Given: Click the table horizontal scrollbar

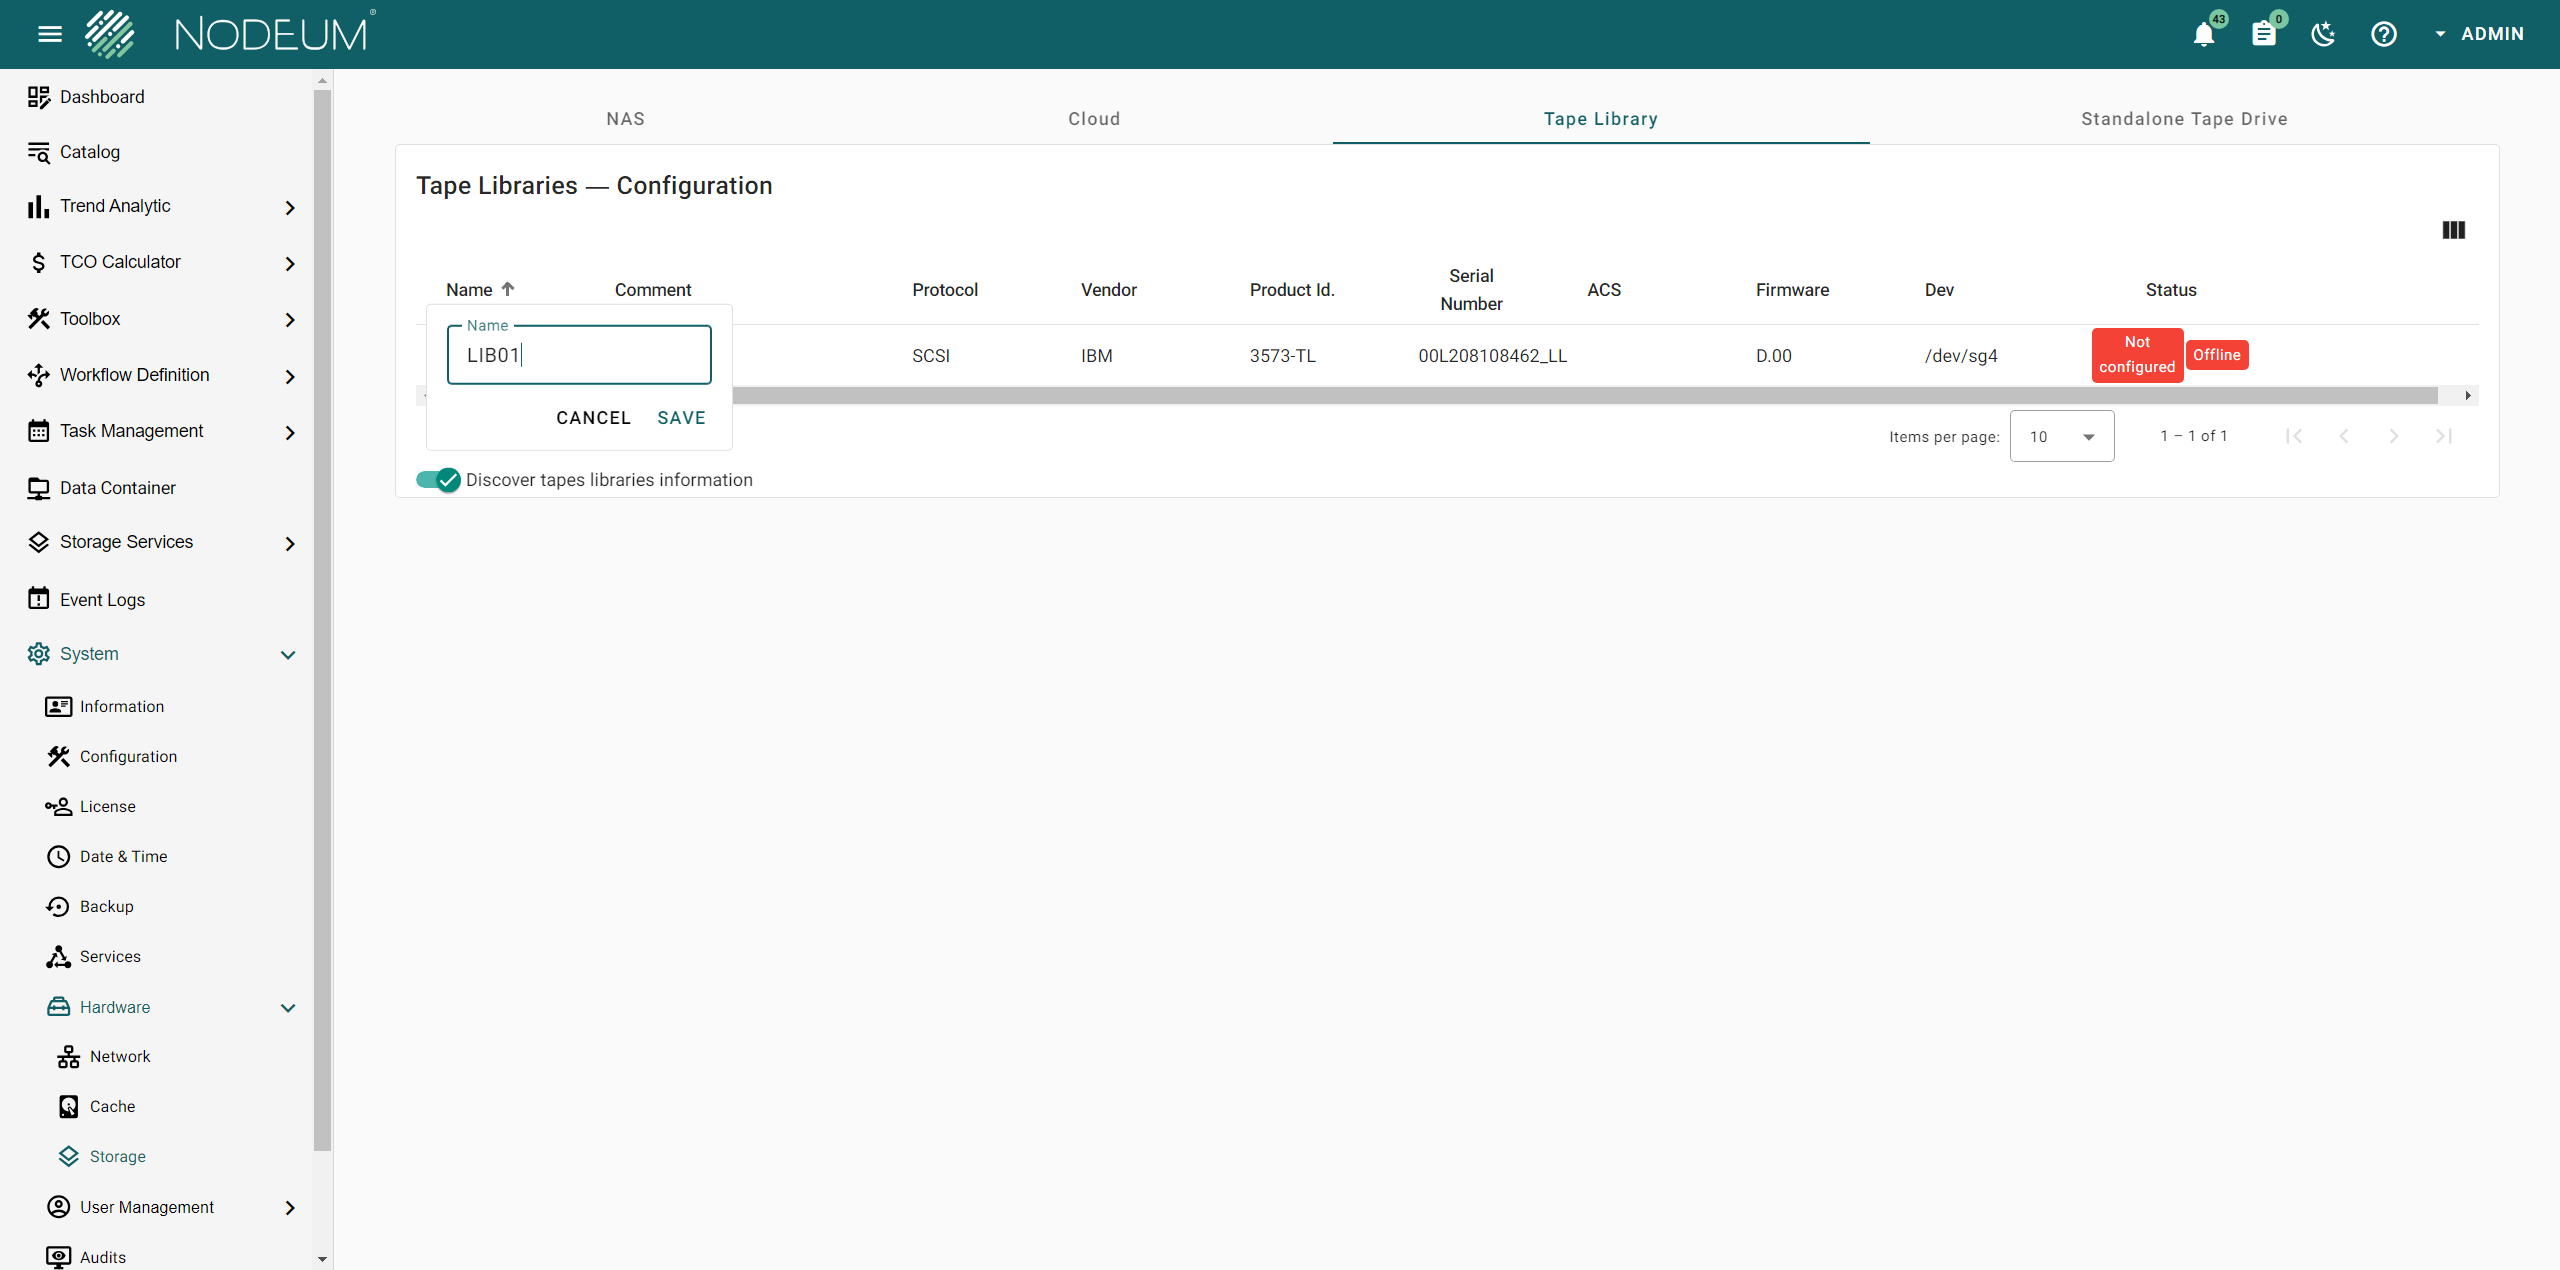Looking at the screenshot, I should point(1580,396).
